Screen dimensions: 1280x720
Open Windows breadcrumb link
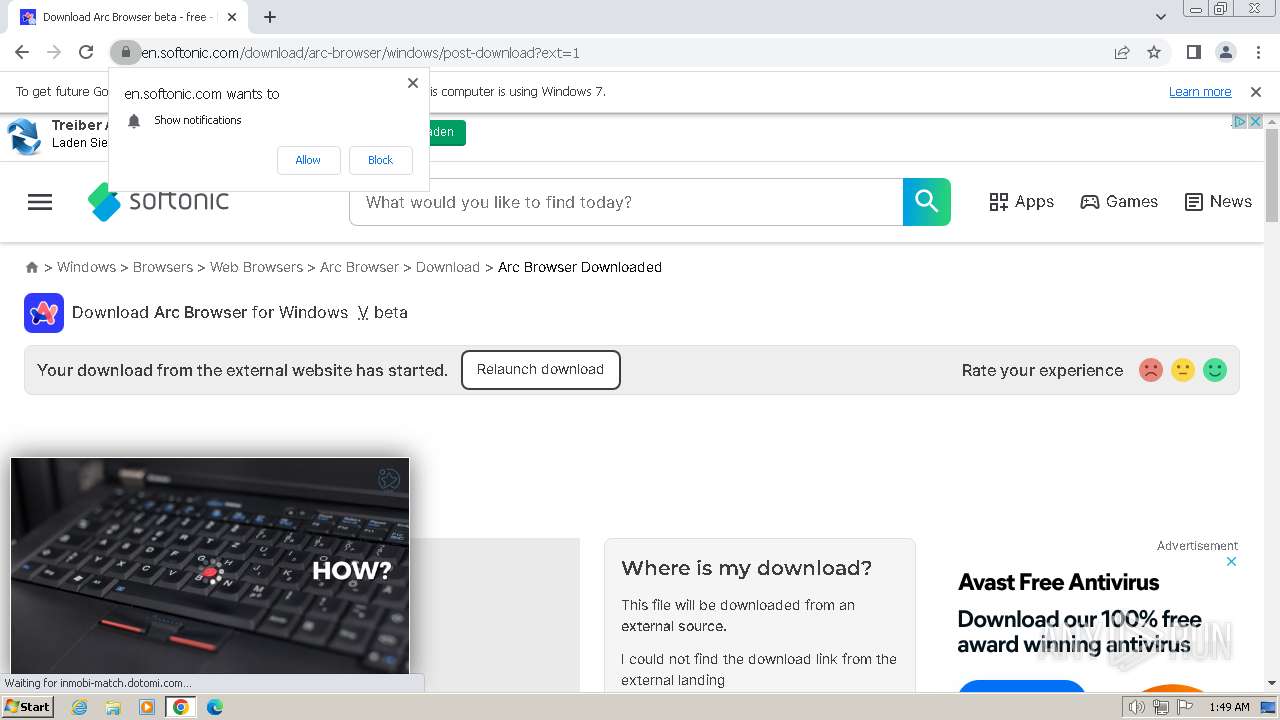click(86, 267)
